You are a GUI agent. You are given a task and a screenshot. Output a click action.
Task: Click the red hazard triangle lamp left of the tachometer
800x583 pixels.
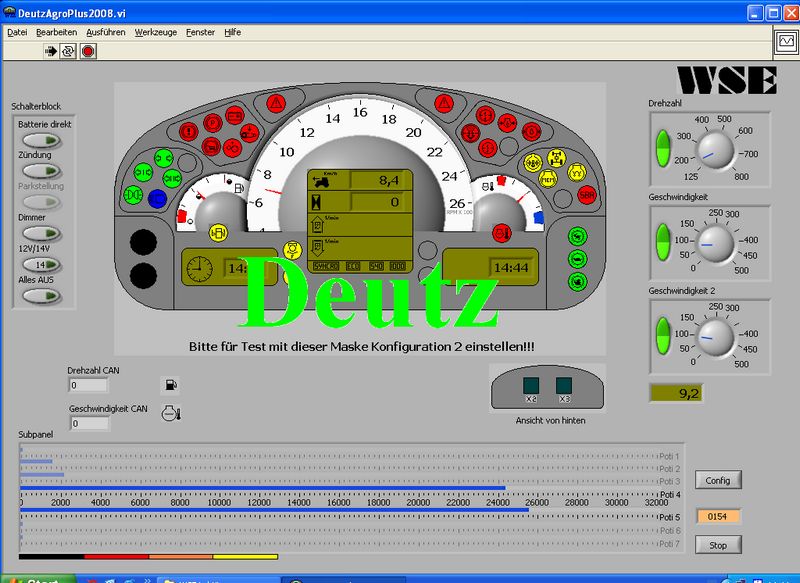(276, 104)
